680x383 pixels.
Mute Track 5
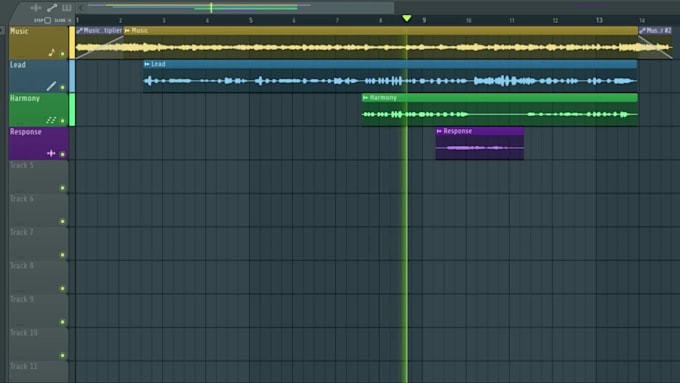click(62, 188)
